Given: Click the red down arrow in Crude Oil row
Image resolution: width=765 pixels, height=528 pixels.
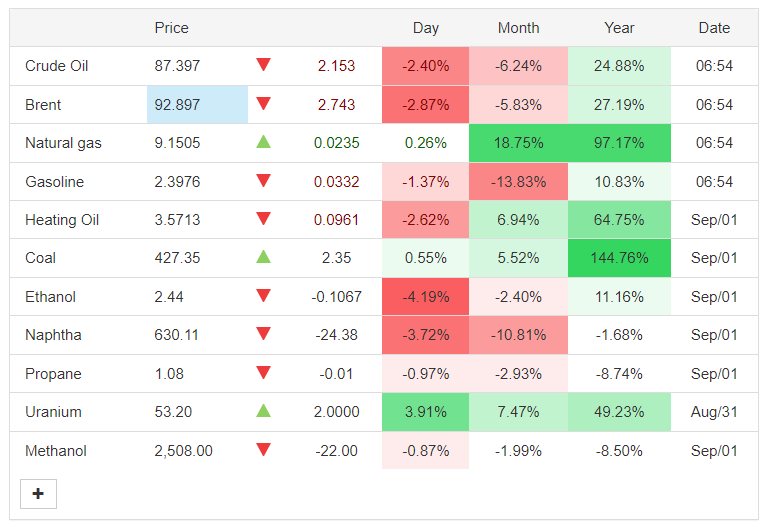Looking at the screenshot, I should [263, 64].
